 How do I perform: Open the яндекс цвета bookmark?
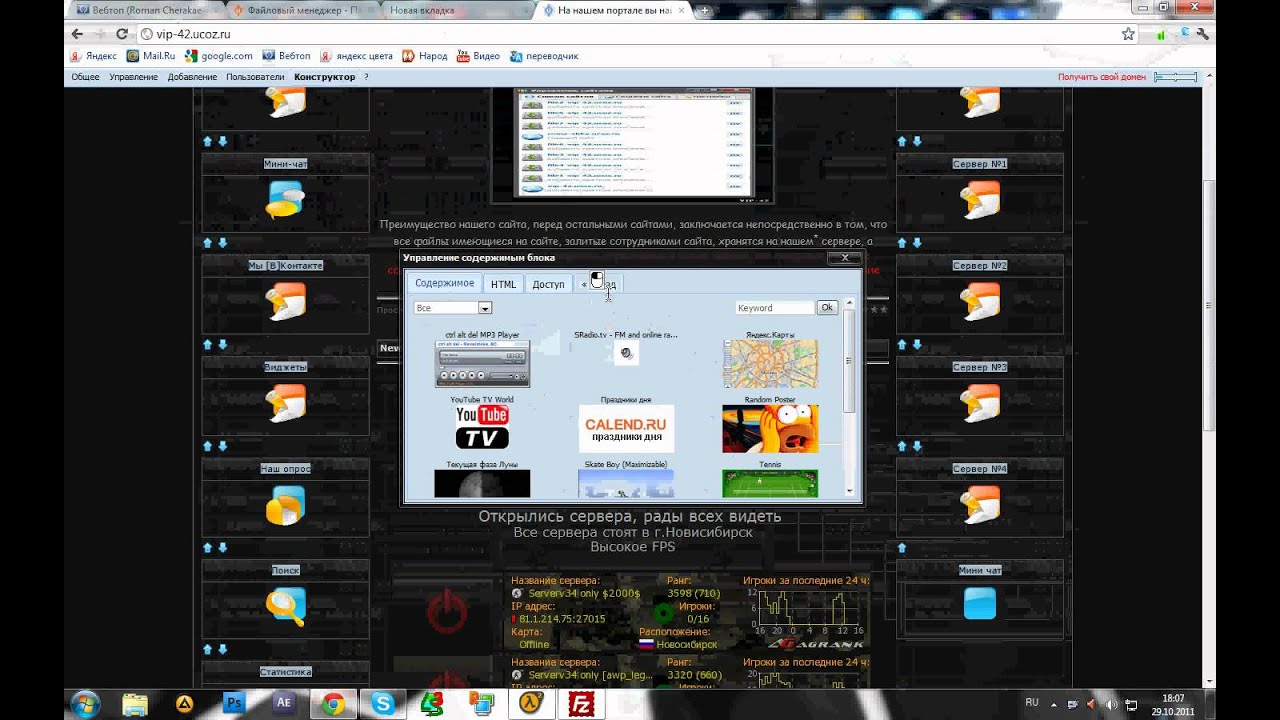click(356, 56)
